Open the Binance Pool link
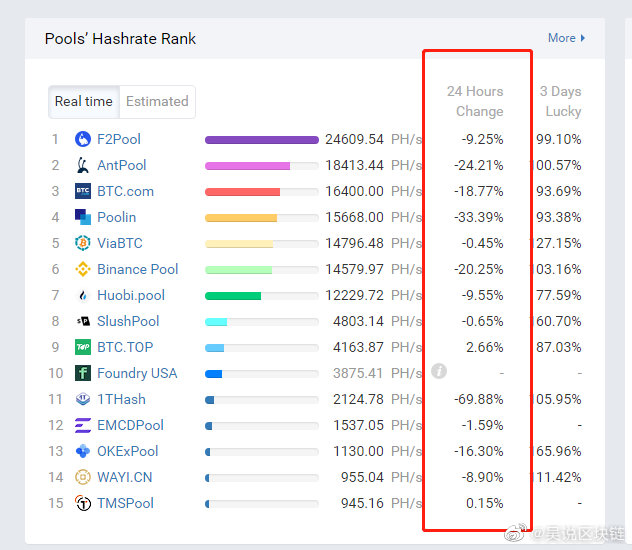 click(137, 269)
